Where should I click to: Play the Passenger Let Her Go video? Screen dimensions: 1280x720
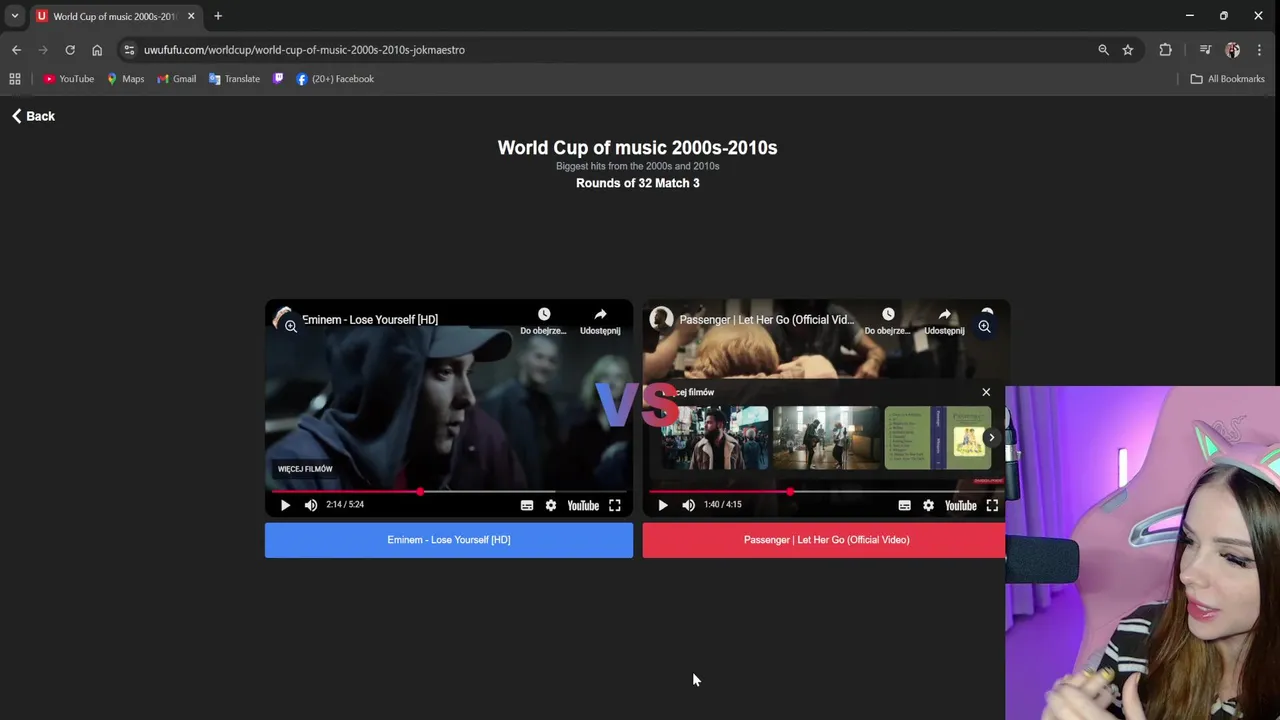[663, 505]
